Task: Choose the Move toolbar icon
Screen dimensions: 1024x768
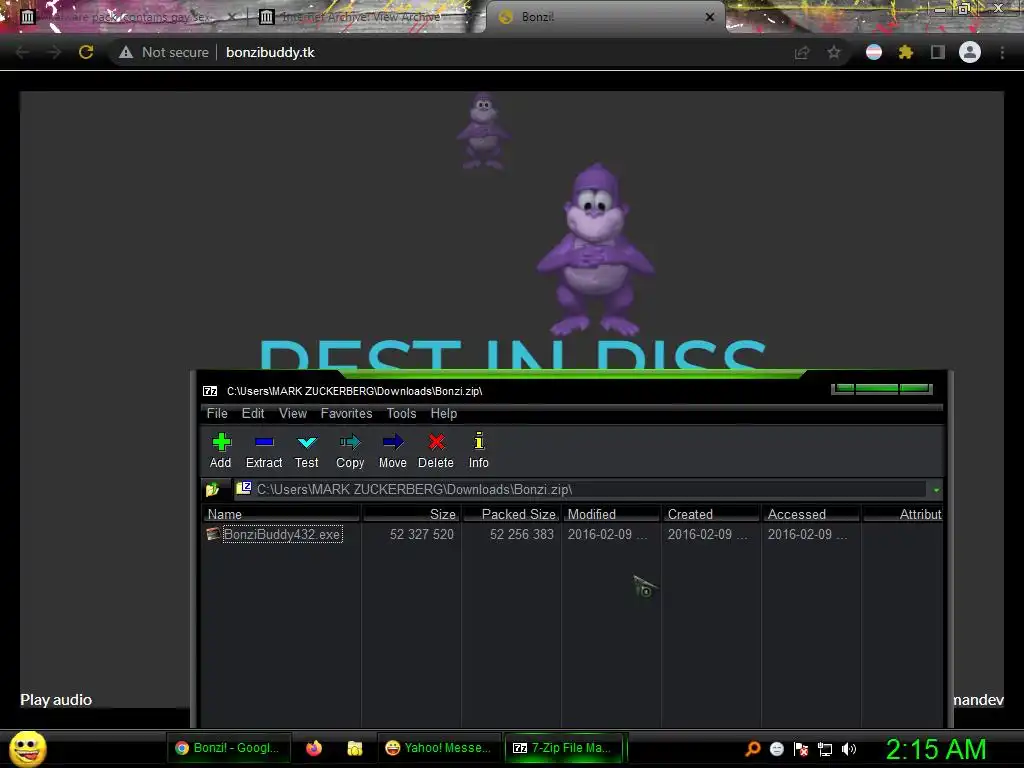Action: tap(392, 450)
